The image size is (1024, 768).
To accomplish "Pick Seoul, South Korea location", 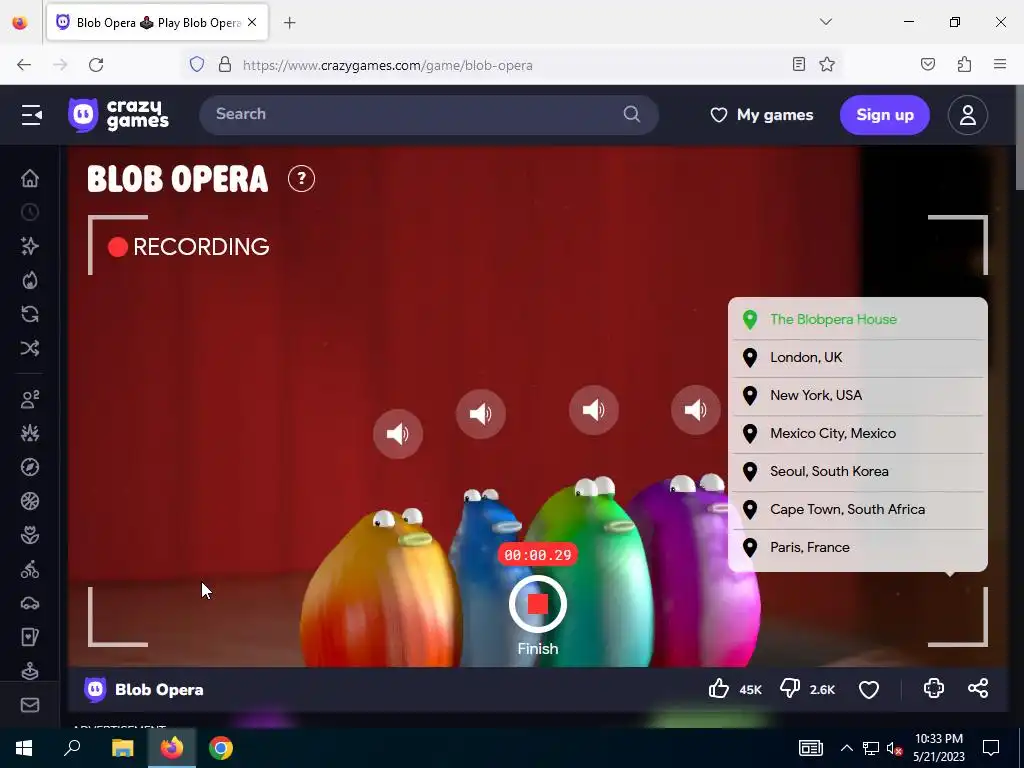I will 857,471.
